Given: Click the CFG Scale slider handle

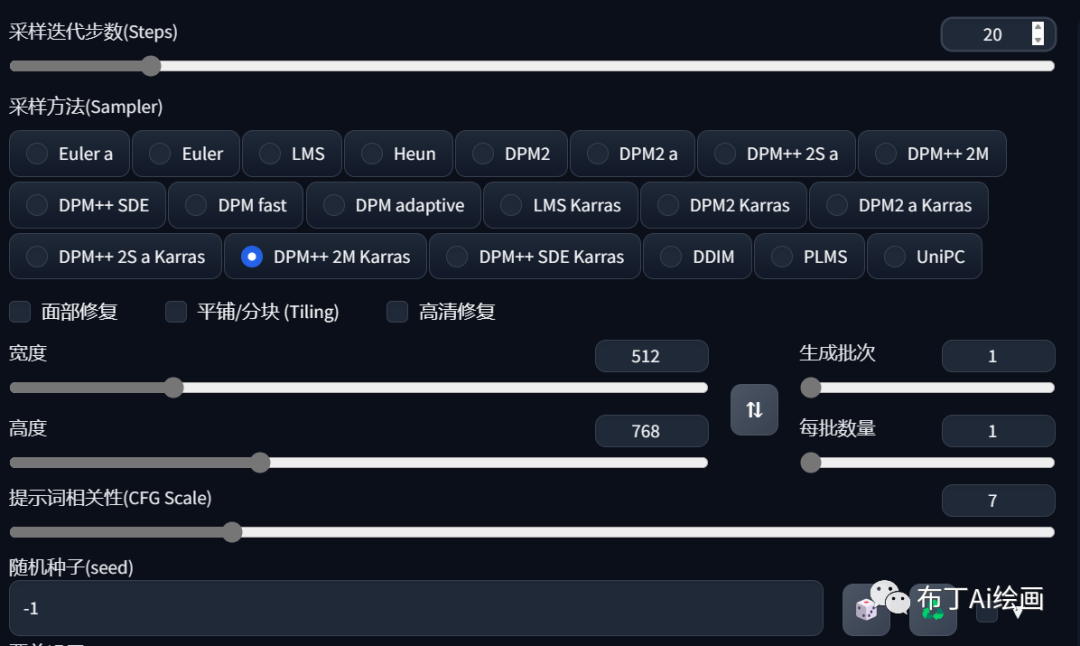Looking at the screenshot, I should coord(232,532).
